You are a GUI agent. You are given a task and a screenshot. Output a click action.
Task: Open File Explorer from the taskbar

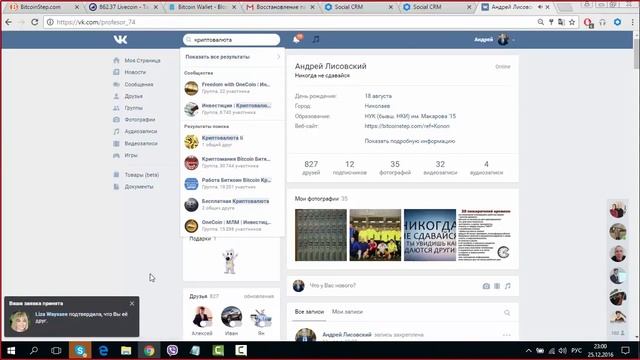pyautogui.click(x=126, y=350)
